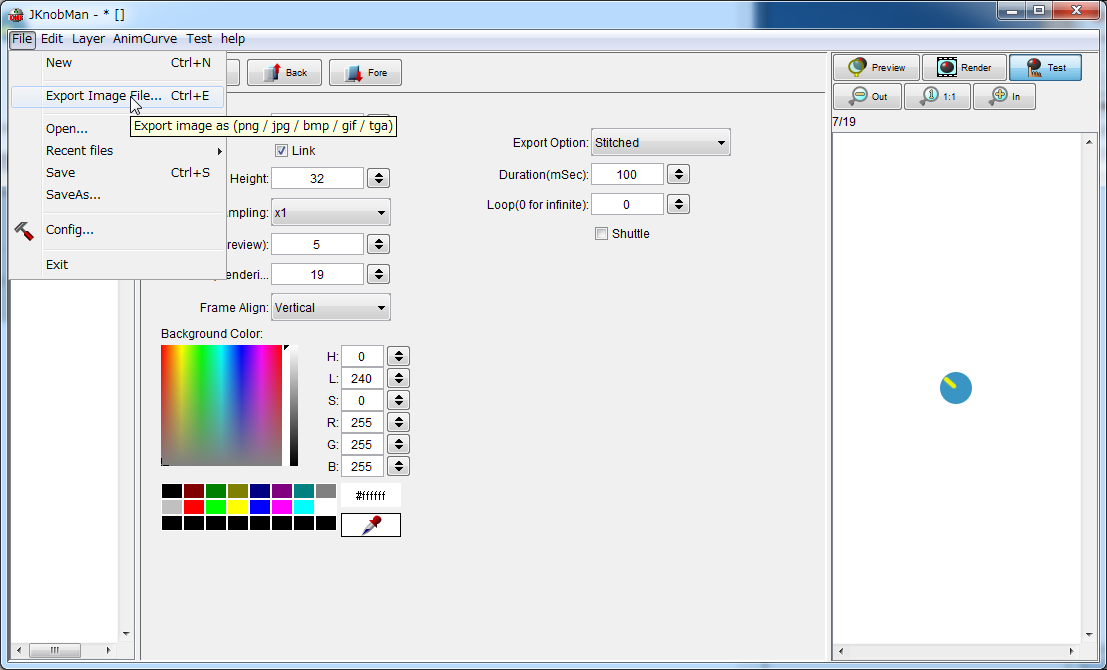Select the bright green color swatch

tap(215, 507)
